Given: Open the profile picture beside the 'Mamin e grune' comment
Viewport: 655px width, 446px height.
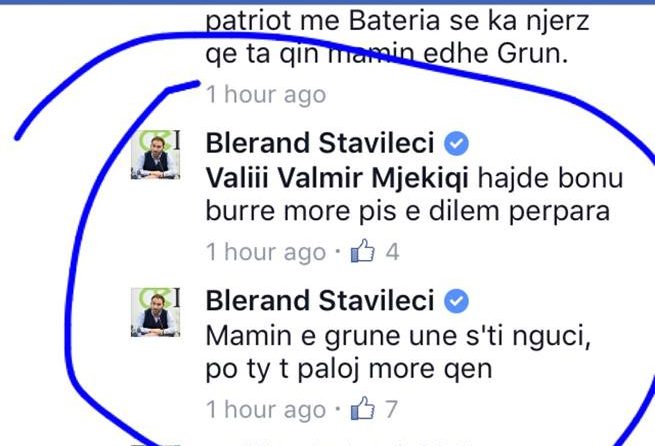Looking at the screenshot, I should pos(155,312).
